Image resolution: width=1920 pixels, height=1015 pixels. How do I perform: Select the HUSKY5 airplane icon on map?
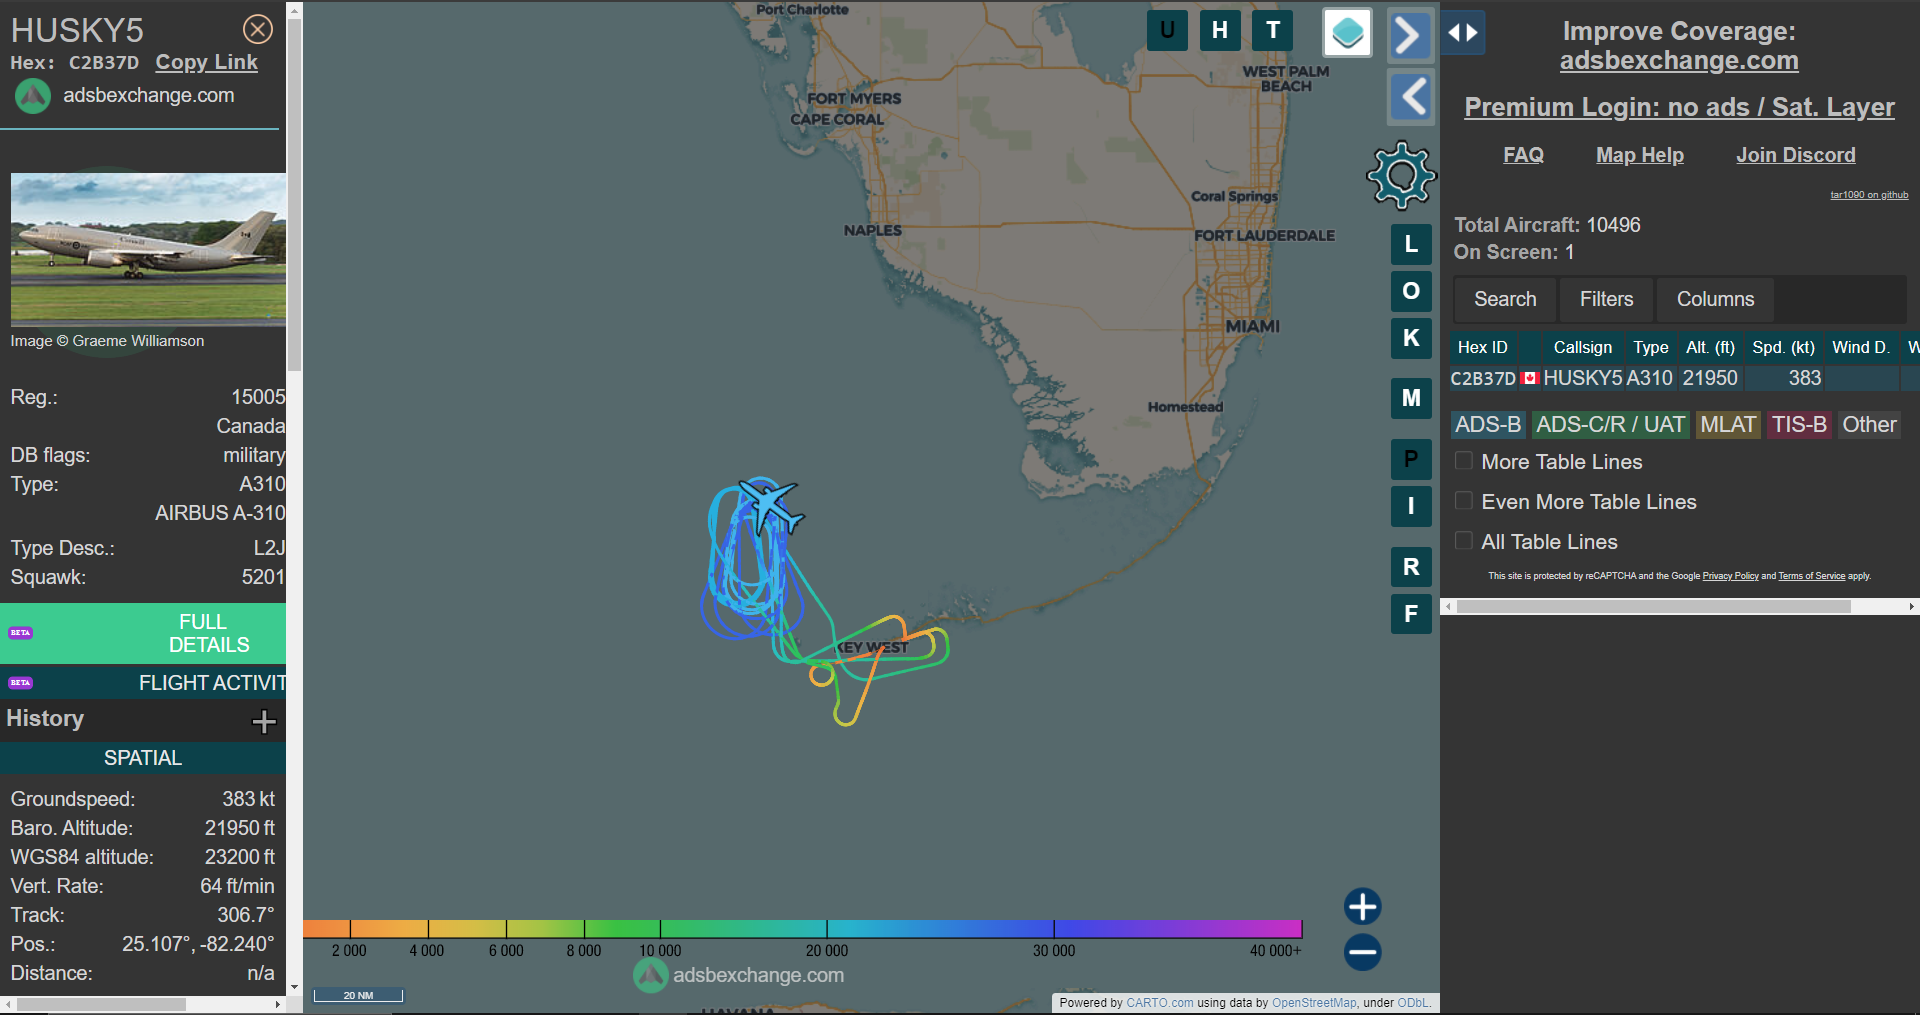(770, 505)
